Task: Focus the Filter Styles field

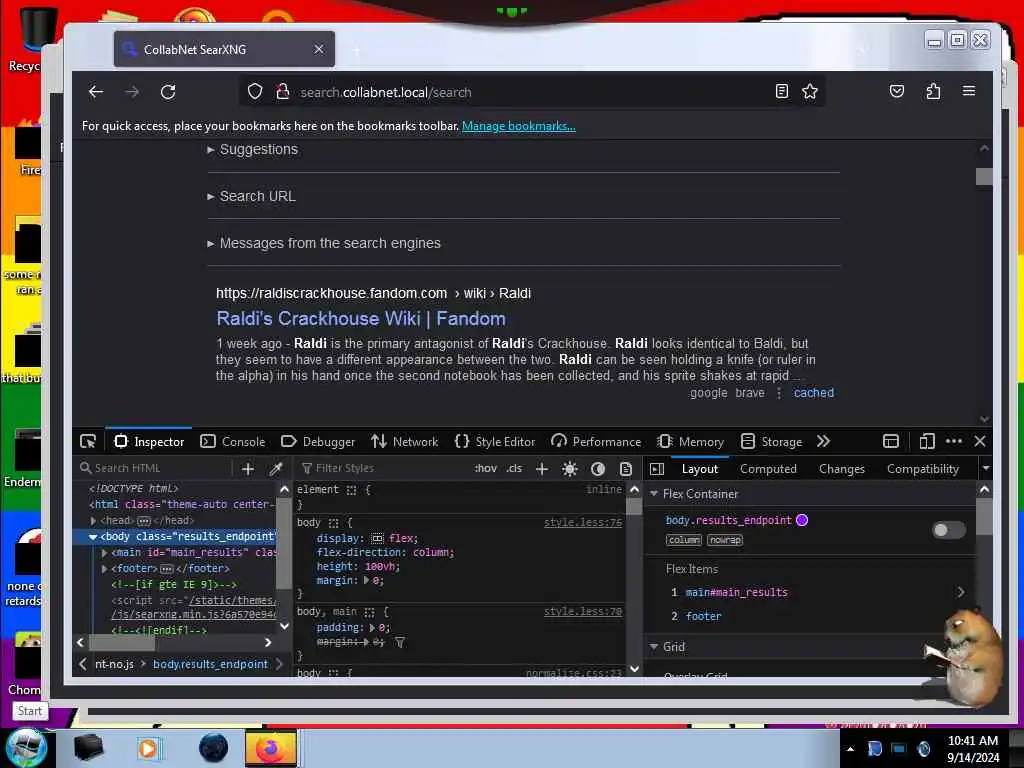Action: [382, 468]
